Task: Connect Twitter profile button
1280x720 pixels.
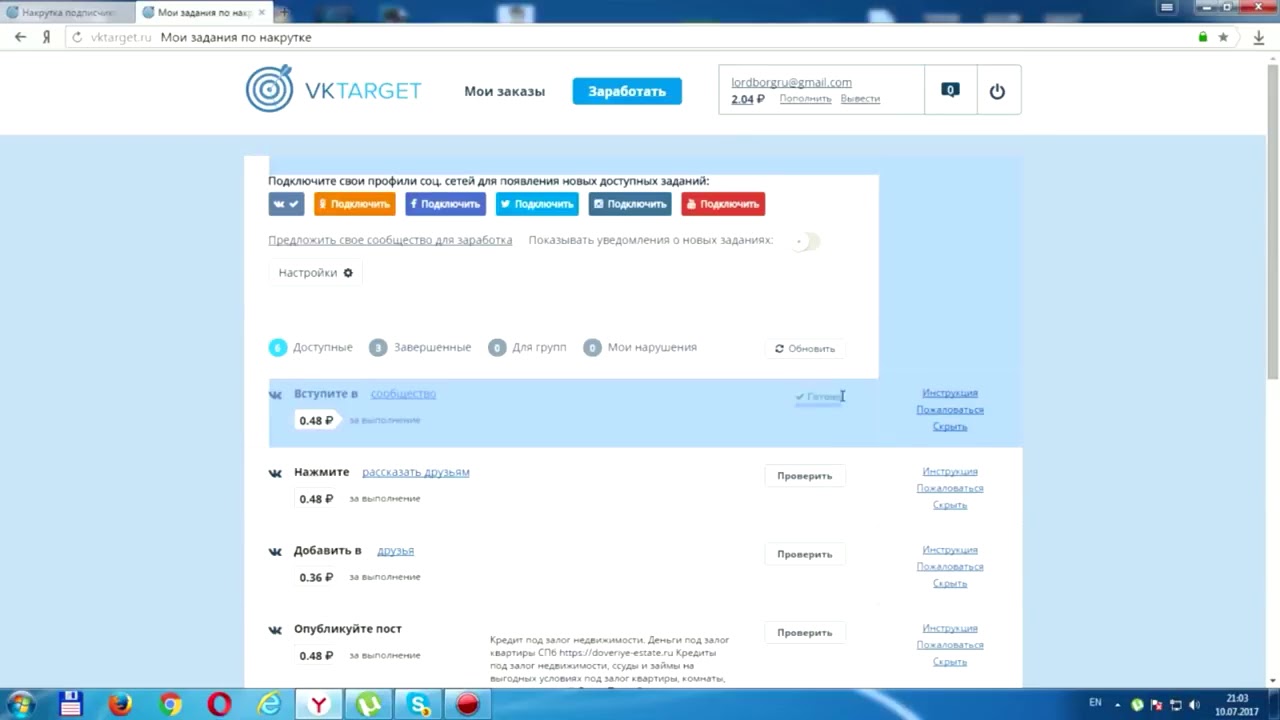Action: pos(537,204)
